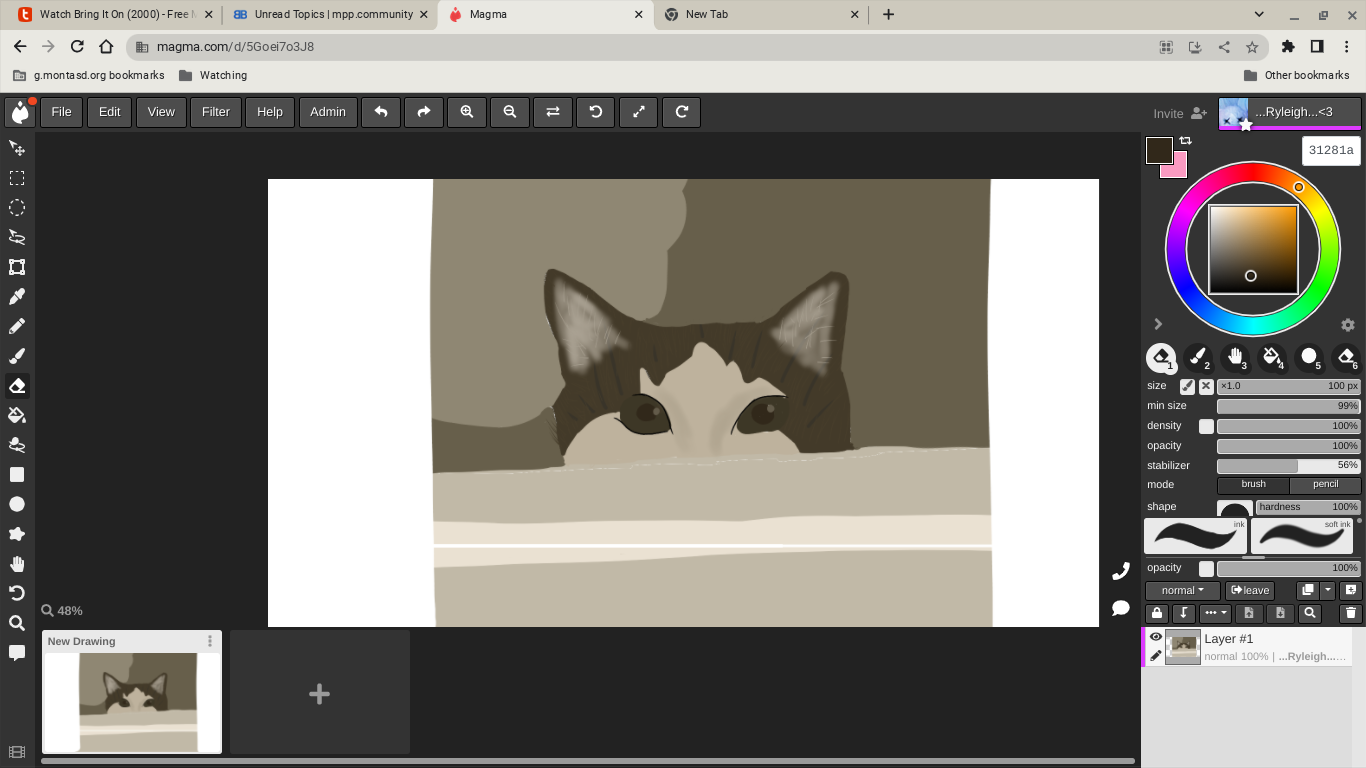Open the voice call phone icon

1121,571
